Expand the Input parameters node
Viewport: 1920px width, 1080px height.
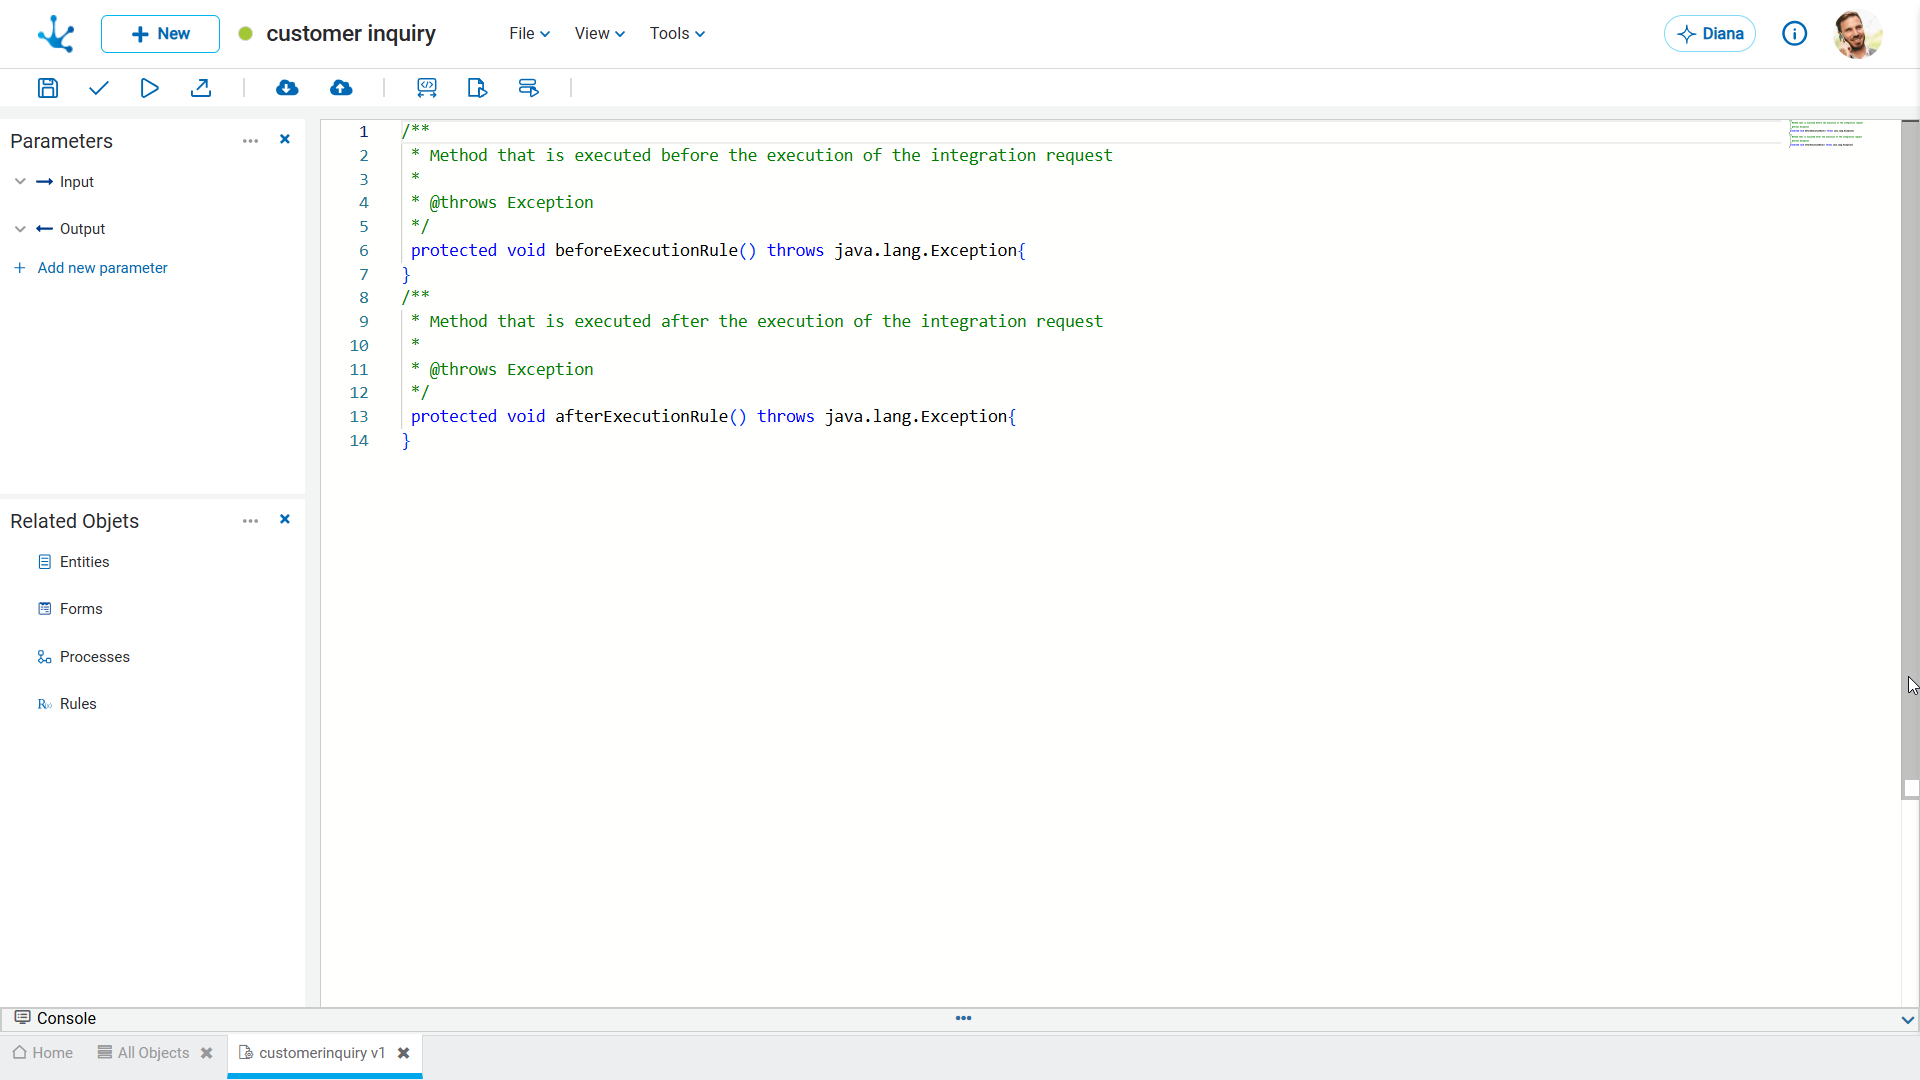point(20,182)
